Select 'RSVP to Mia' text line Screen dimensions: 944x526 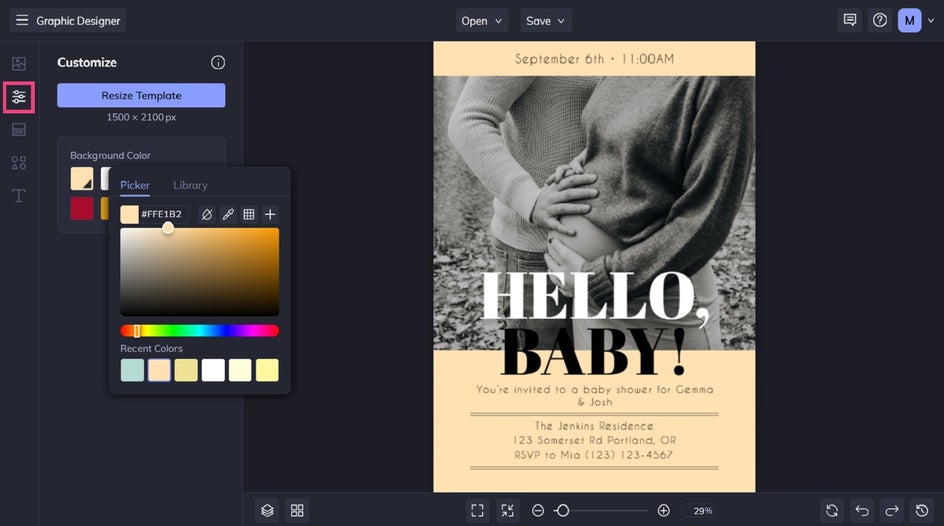pyautogui.click(x=594, y=455)
